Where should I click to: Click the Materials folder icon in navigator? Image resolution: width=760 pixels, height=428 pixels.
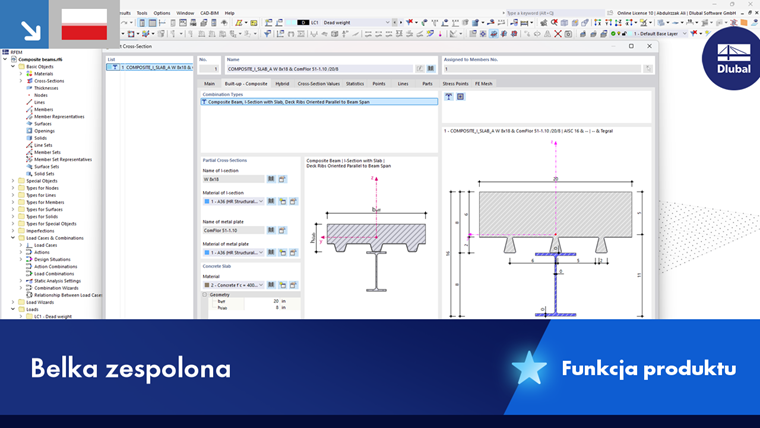coord(29,74)
